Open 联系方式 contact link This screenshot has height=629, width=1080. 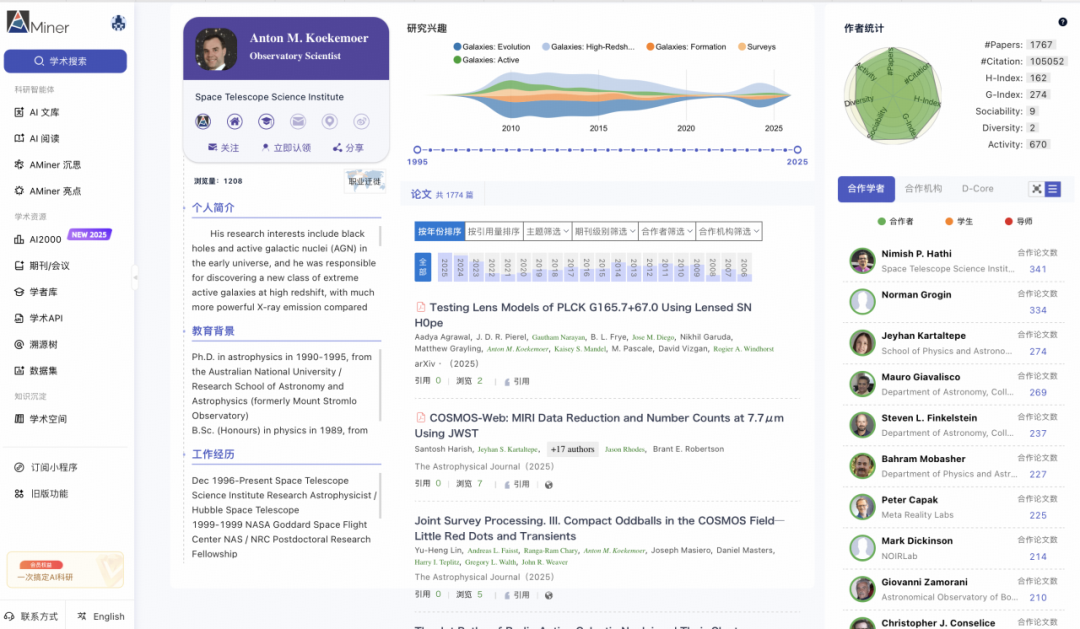[x=31, y=617]
